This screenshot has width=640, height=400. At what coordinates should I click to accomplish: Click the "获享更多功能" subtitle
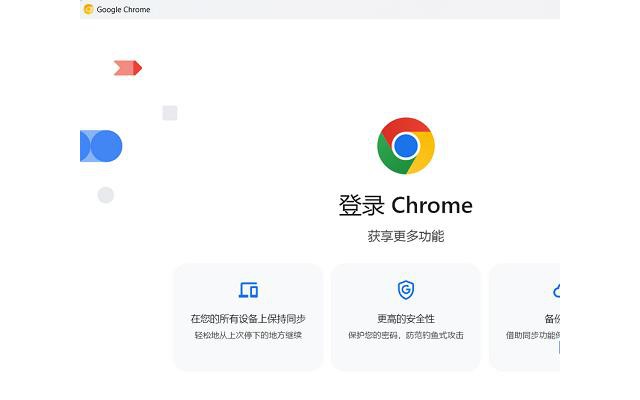click(406, 236)
